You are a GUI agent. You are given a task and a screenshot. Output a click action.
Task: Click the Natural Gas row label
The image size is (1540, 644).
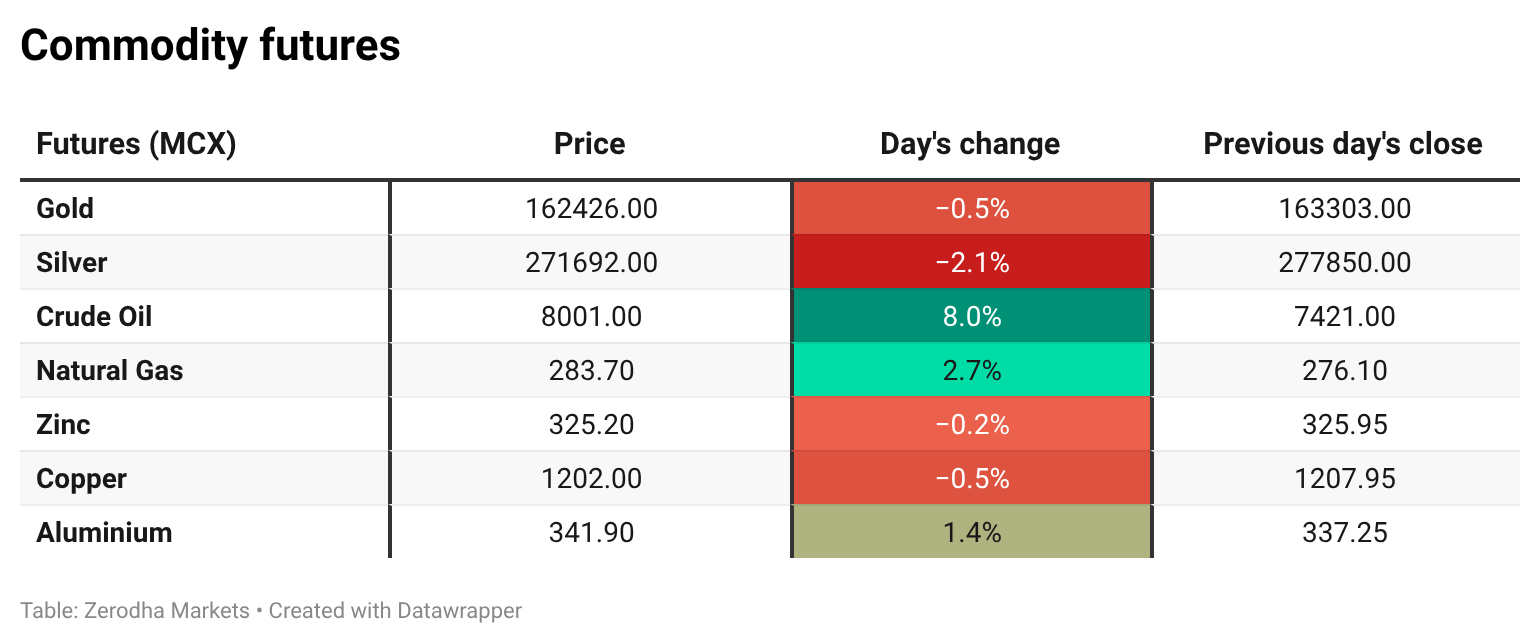tap(110, 371)
